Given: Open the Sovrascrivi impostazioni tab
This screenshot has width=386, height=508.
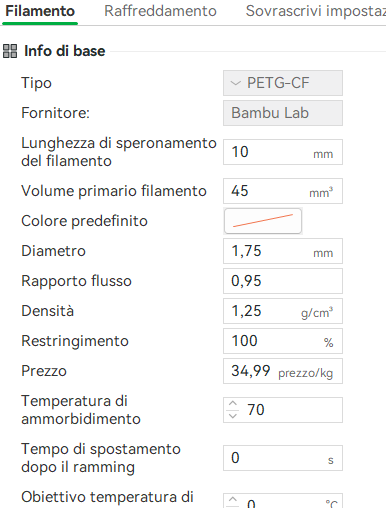Looking at the screenshot, I should [x=316, y=11].
